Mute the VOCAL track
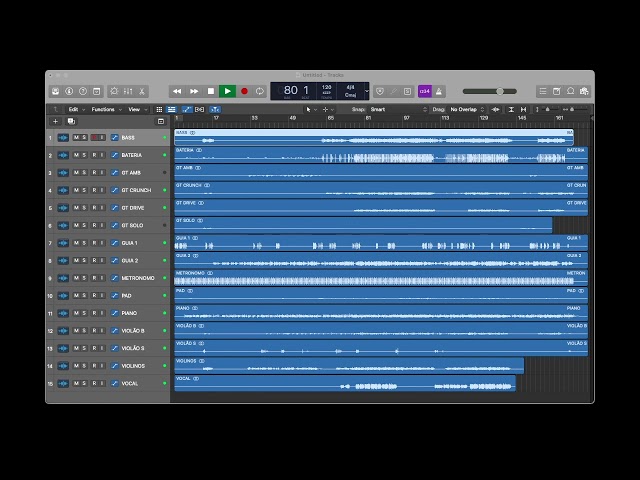 pos(76,384)
